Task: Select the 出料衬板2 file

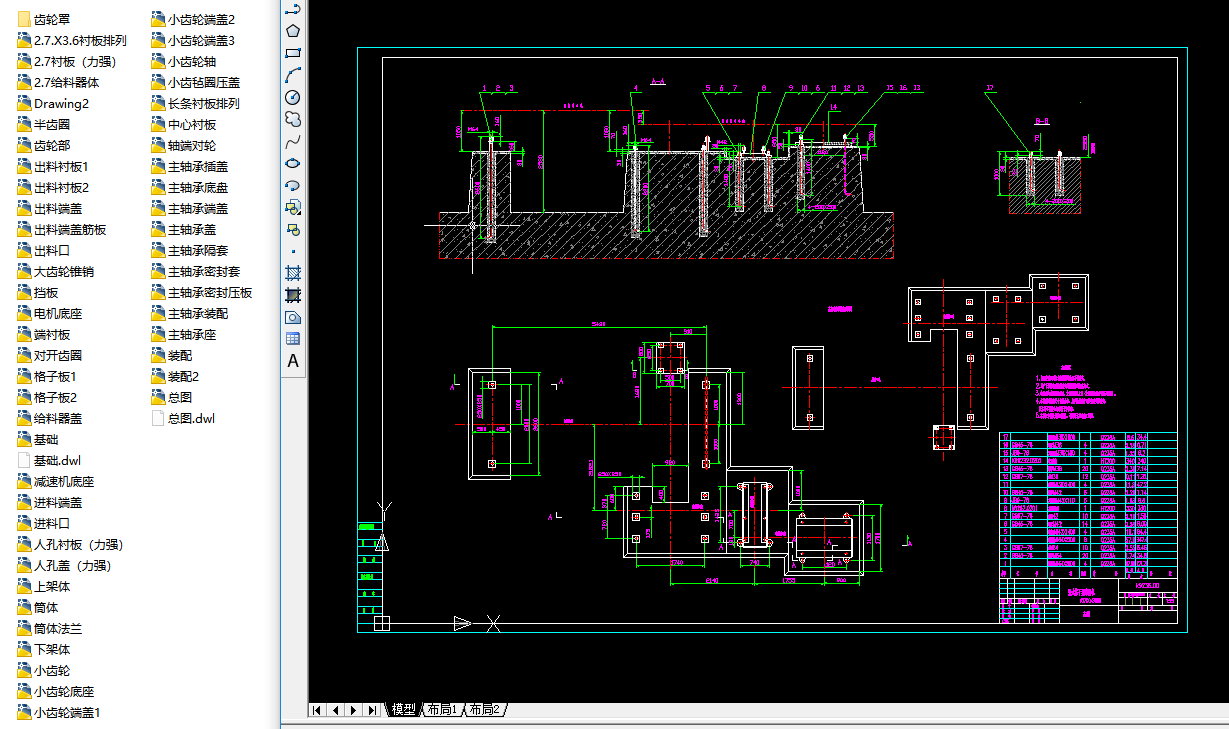Action: [53, 187]
